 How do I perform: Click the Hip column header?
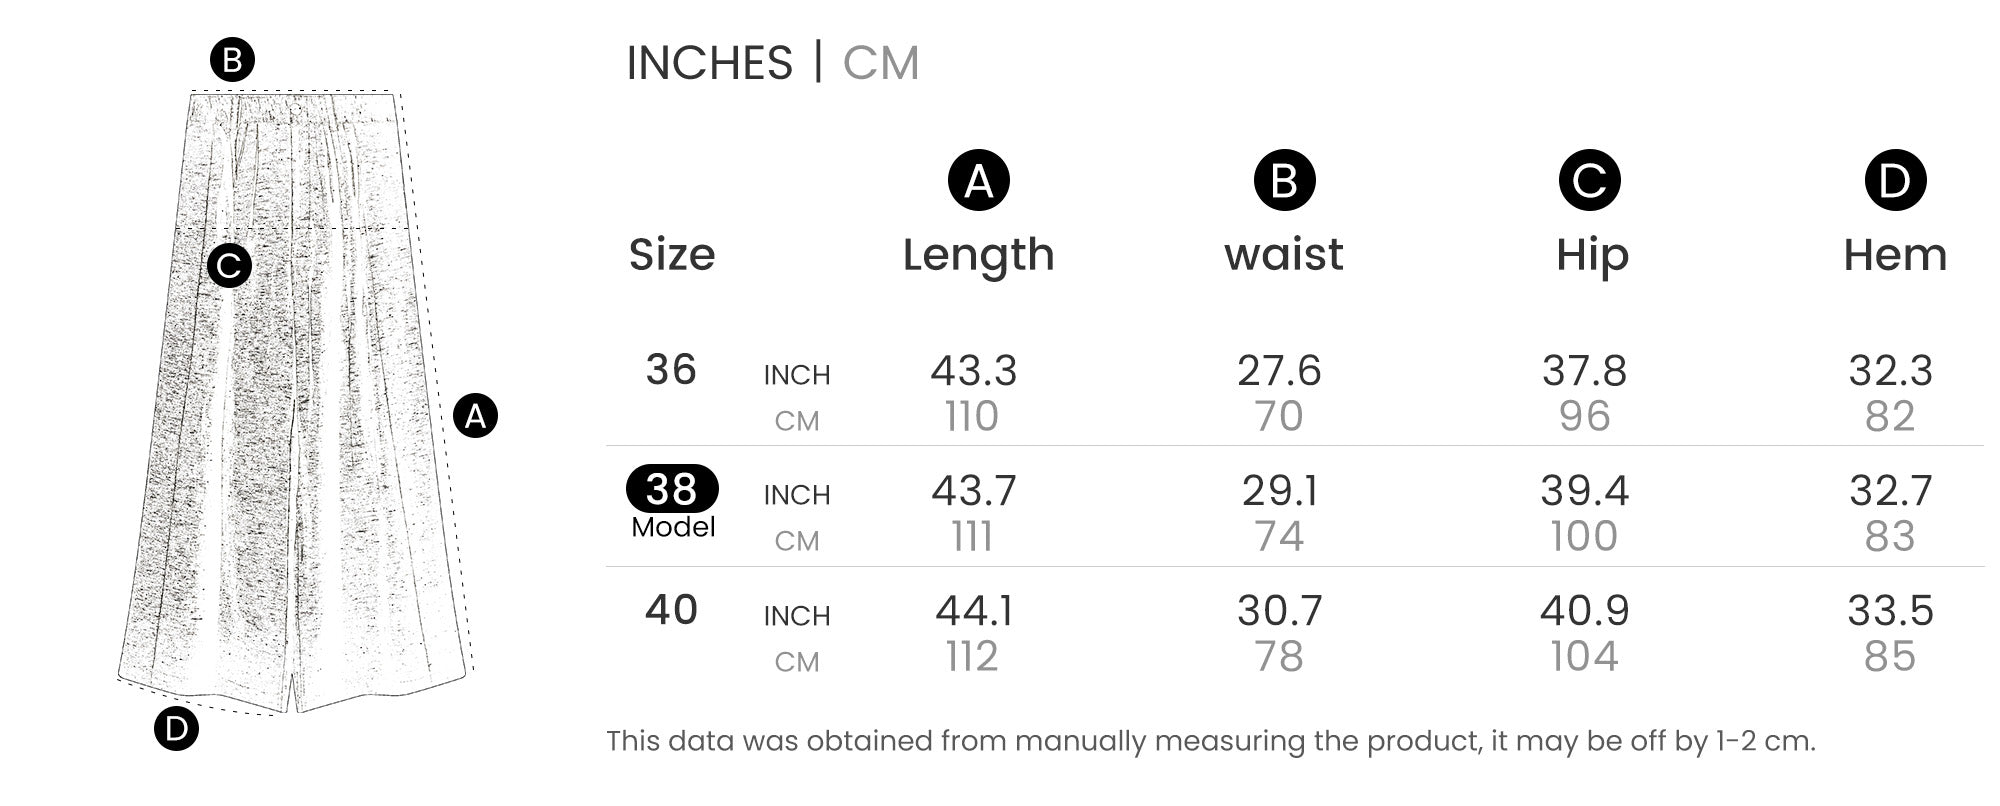[1592, 255]
